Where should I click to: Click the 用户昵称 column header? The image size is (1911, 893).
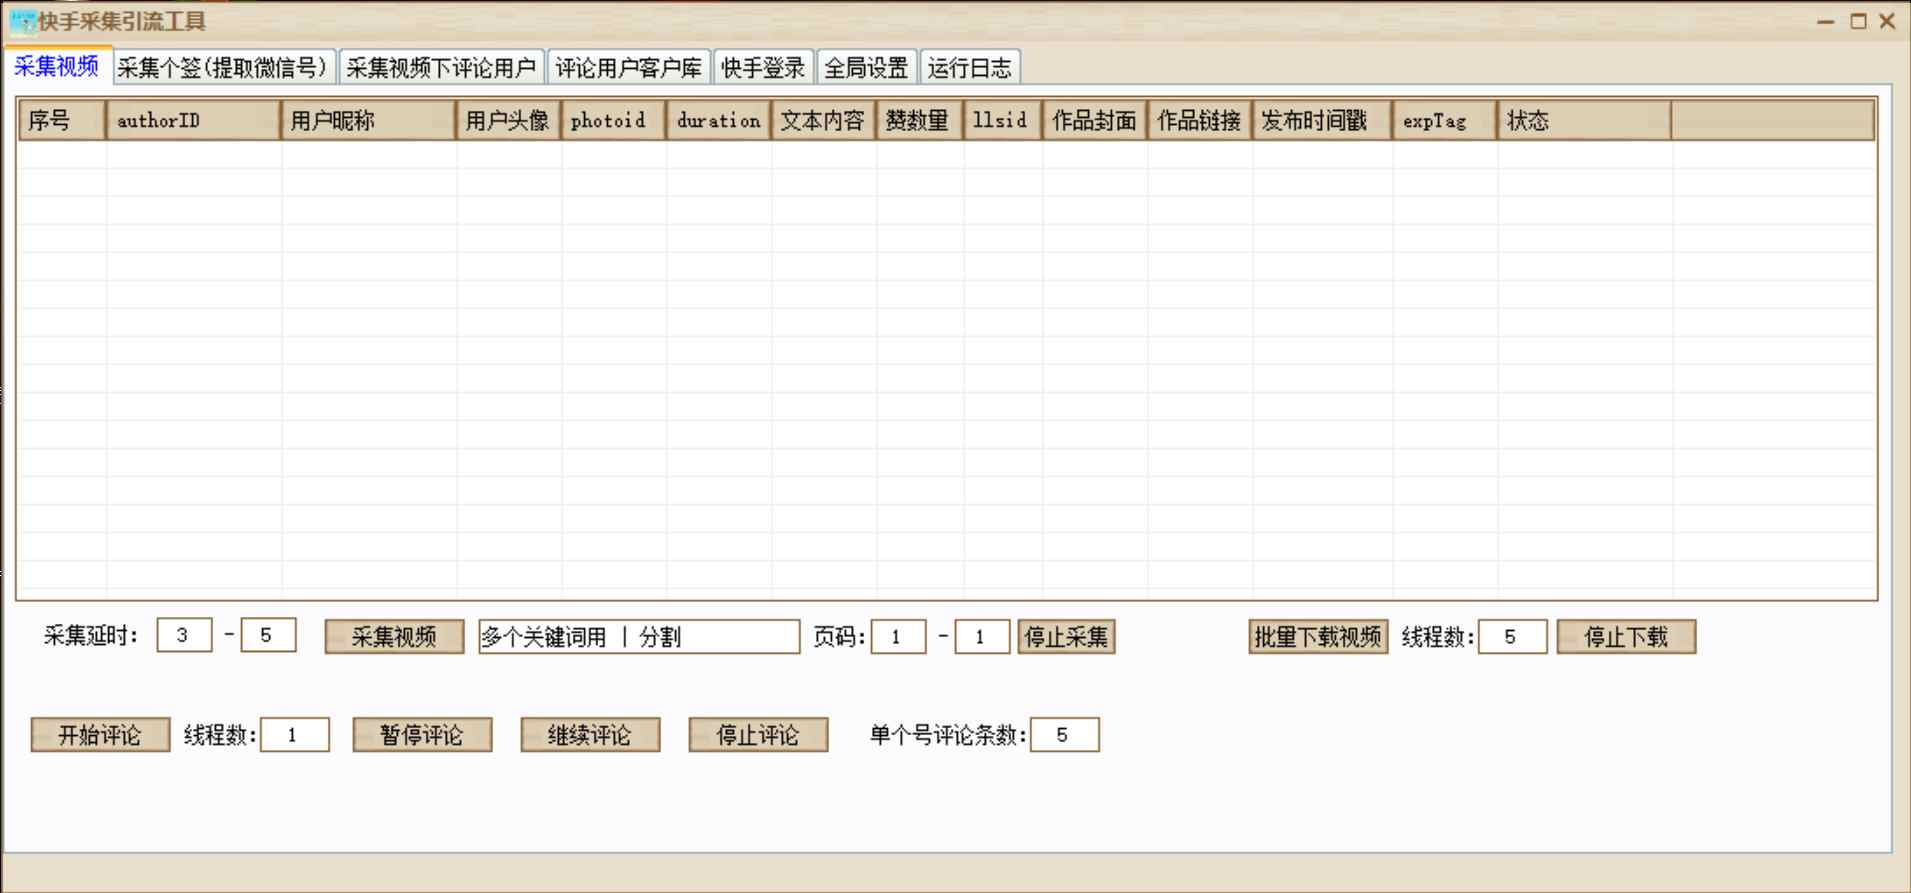coord(368,120)
